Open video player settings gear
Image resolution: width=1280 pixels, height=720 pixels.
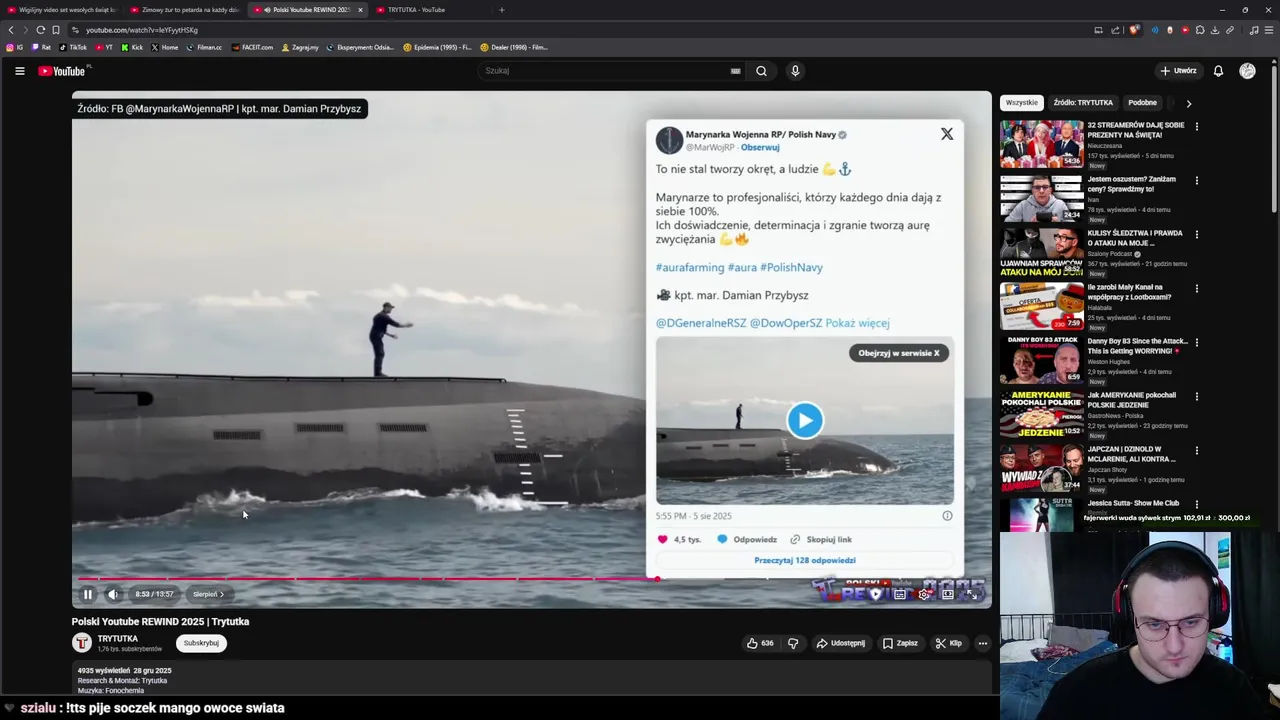[924, 594]
